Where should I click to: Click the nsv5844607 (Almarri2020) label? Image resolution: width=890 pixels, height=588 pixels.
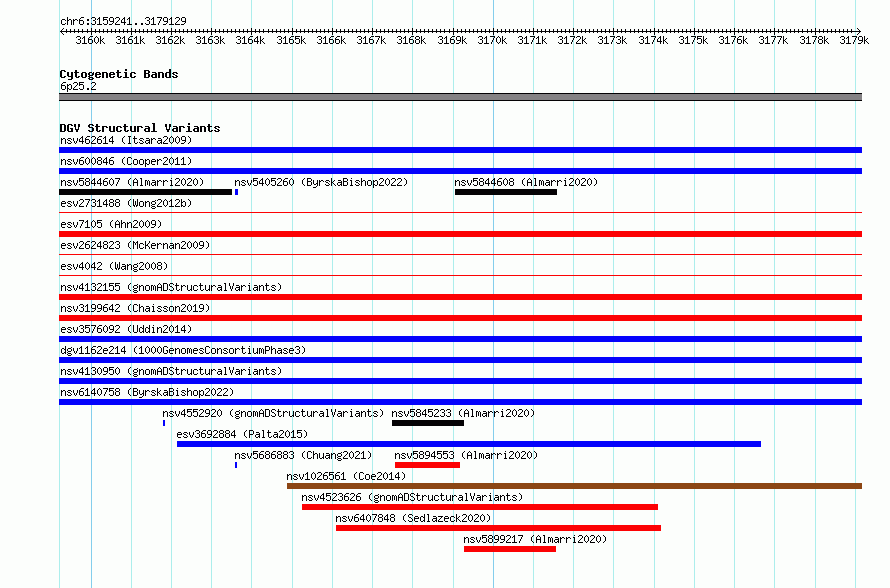click(132, 182)
